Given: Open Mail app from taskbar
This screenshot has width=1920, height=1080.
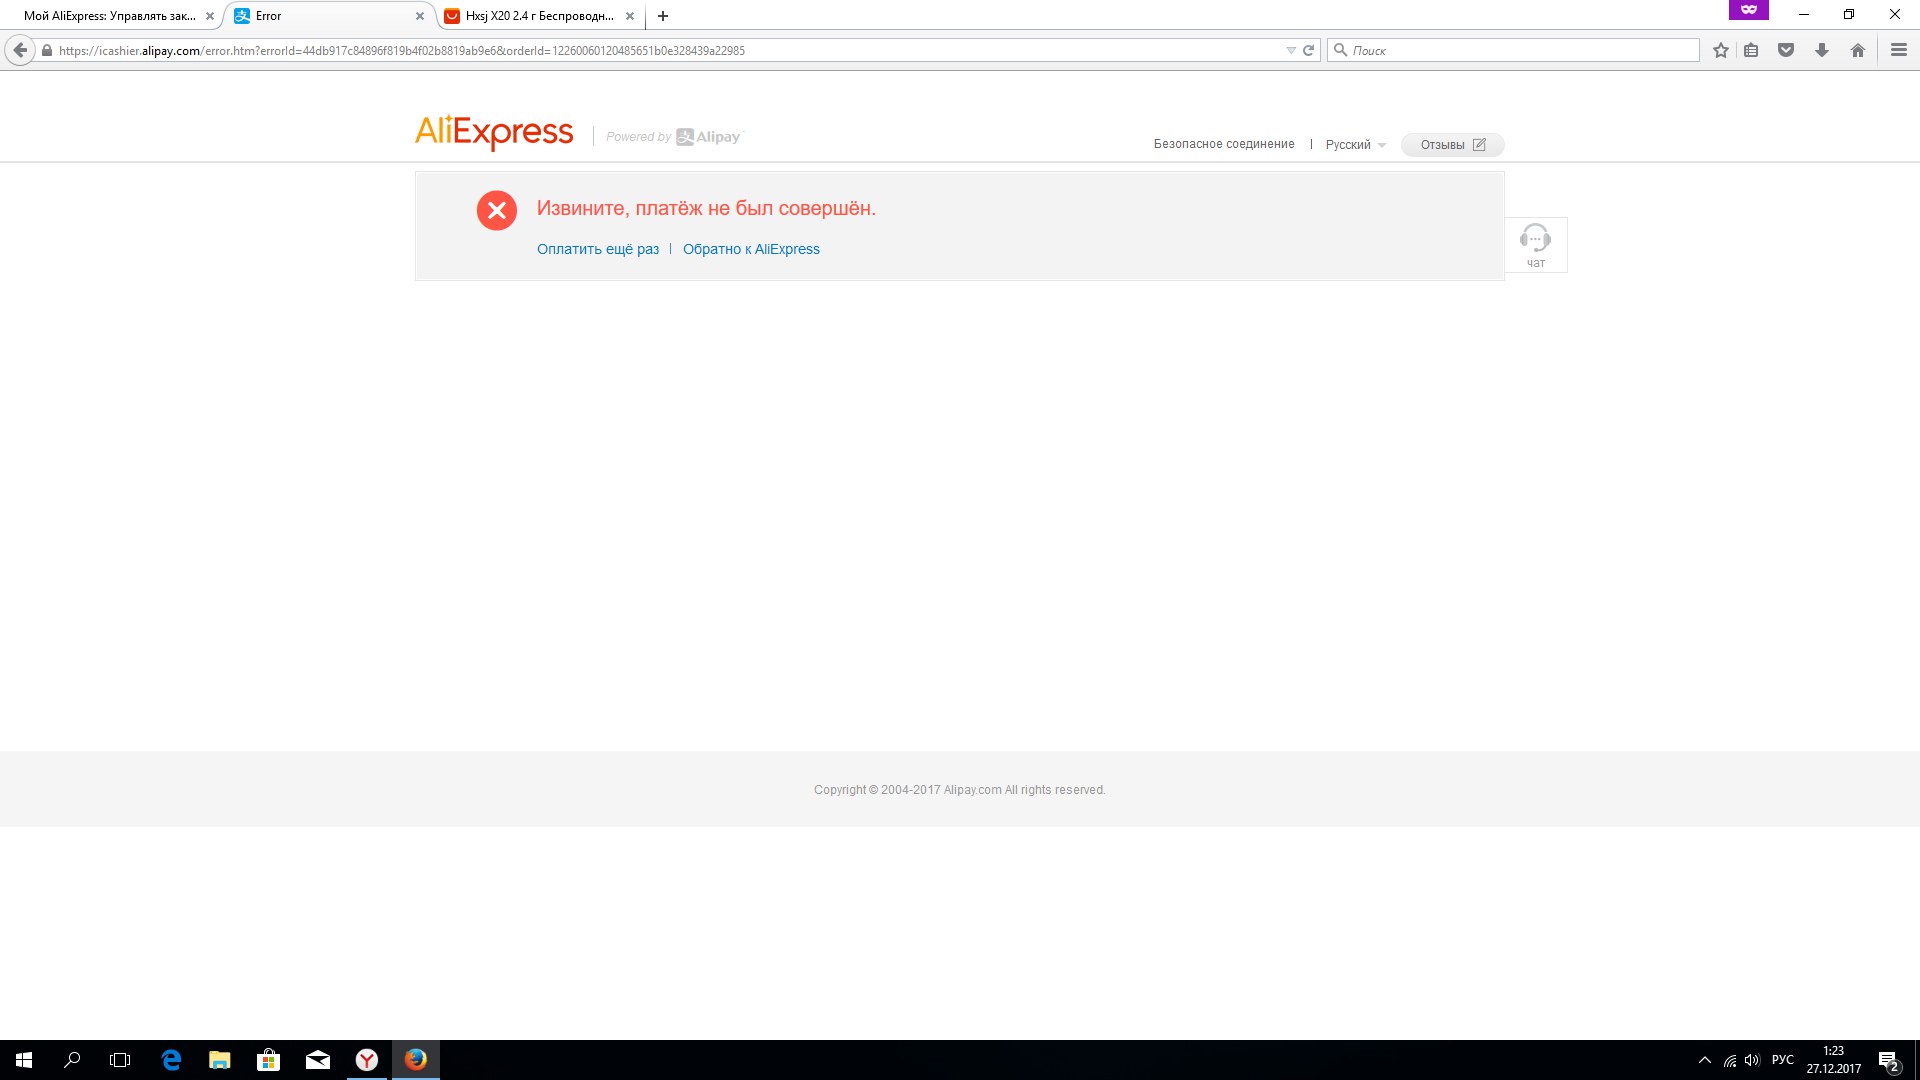Looking at the screenshot, I should (318, 1060).
